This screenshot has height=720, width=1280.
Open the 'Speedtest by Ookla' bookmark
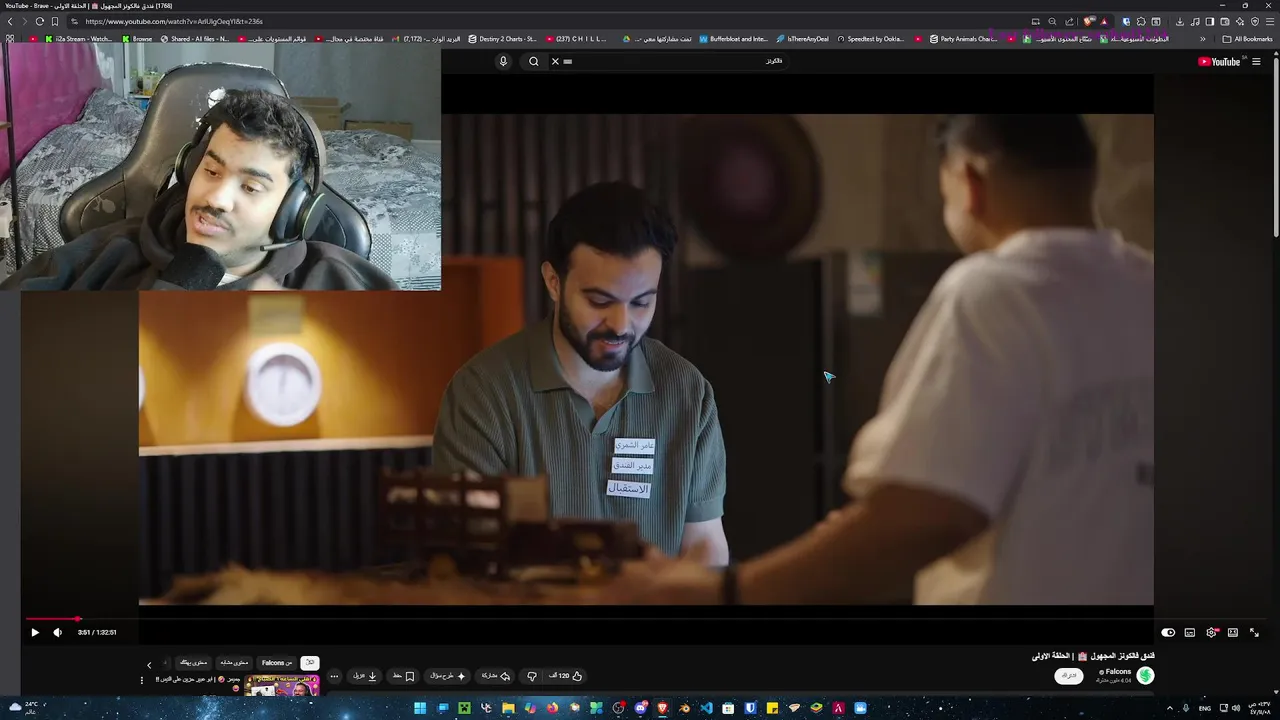click(x=870, y=39)
